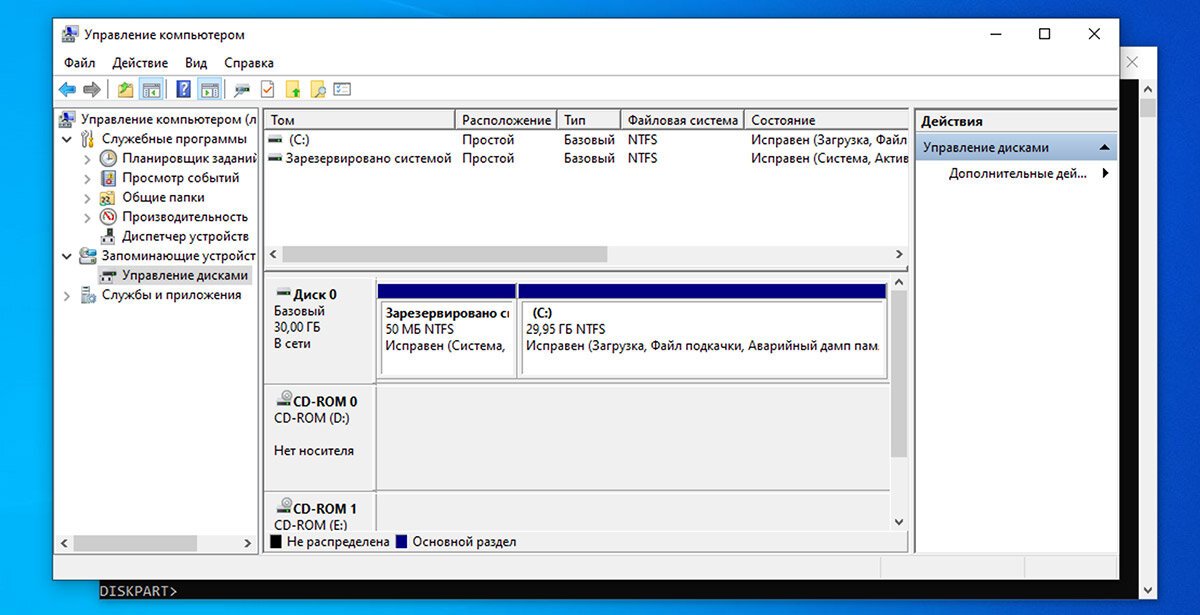Click drive icon beside Зарезервировано системой row
Viewport: 1200px width, 615px height.
[x=275, y=158]
